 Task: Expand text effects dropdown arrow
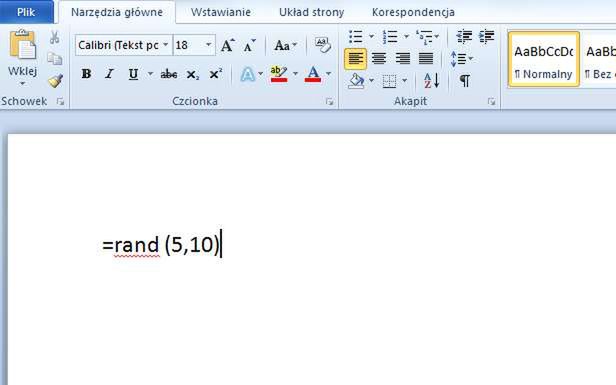pyautogui.click(x=260, y=73)
